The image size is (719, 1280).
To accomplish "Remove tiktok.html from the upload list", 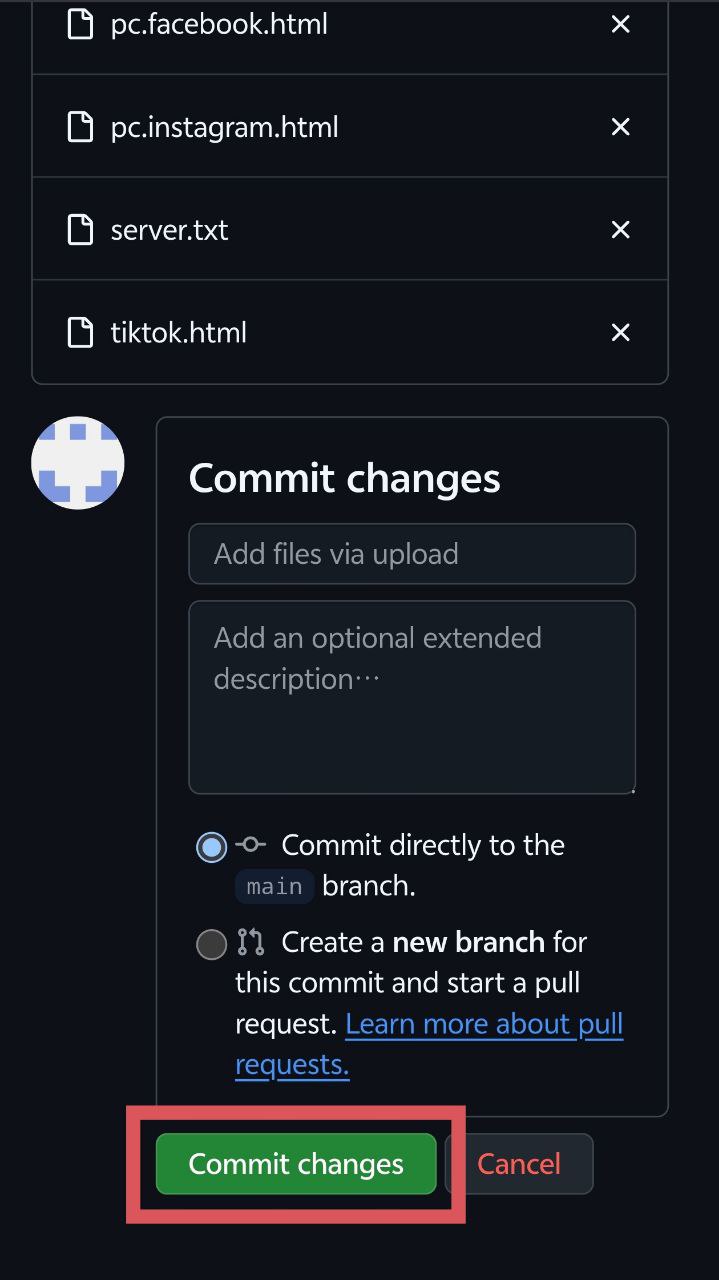I will coord(620,332).
